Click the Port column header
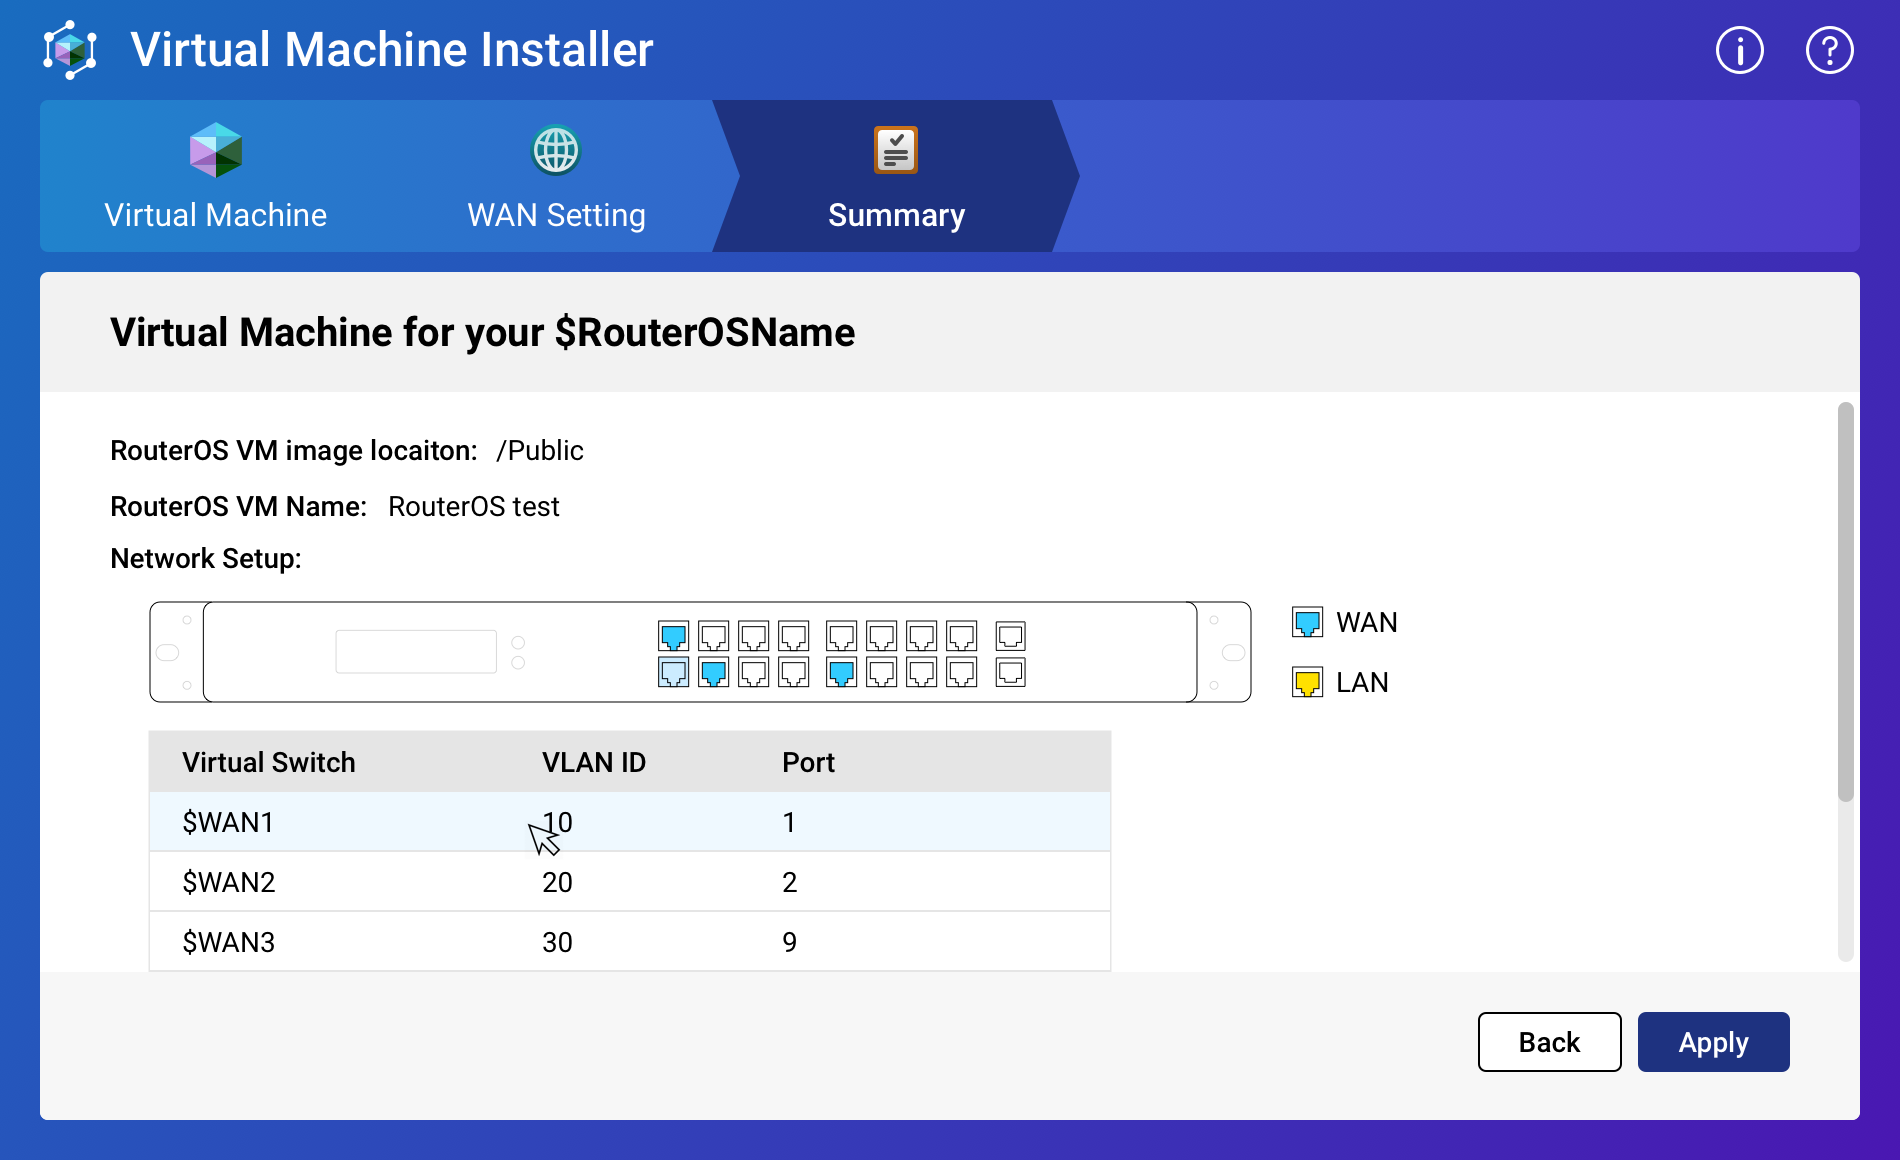 (808, 762)
